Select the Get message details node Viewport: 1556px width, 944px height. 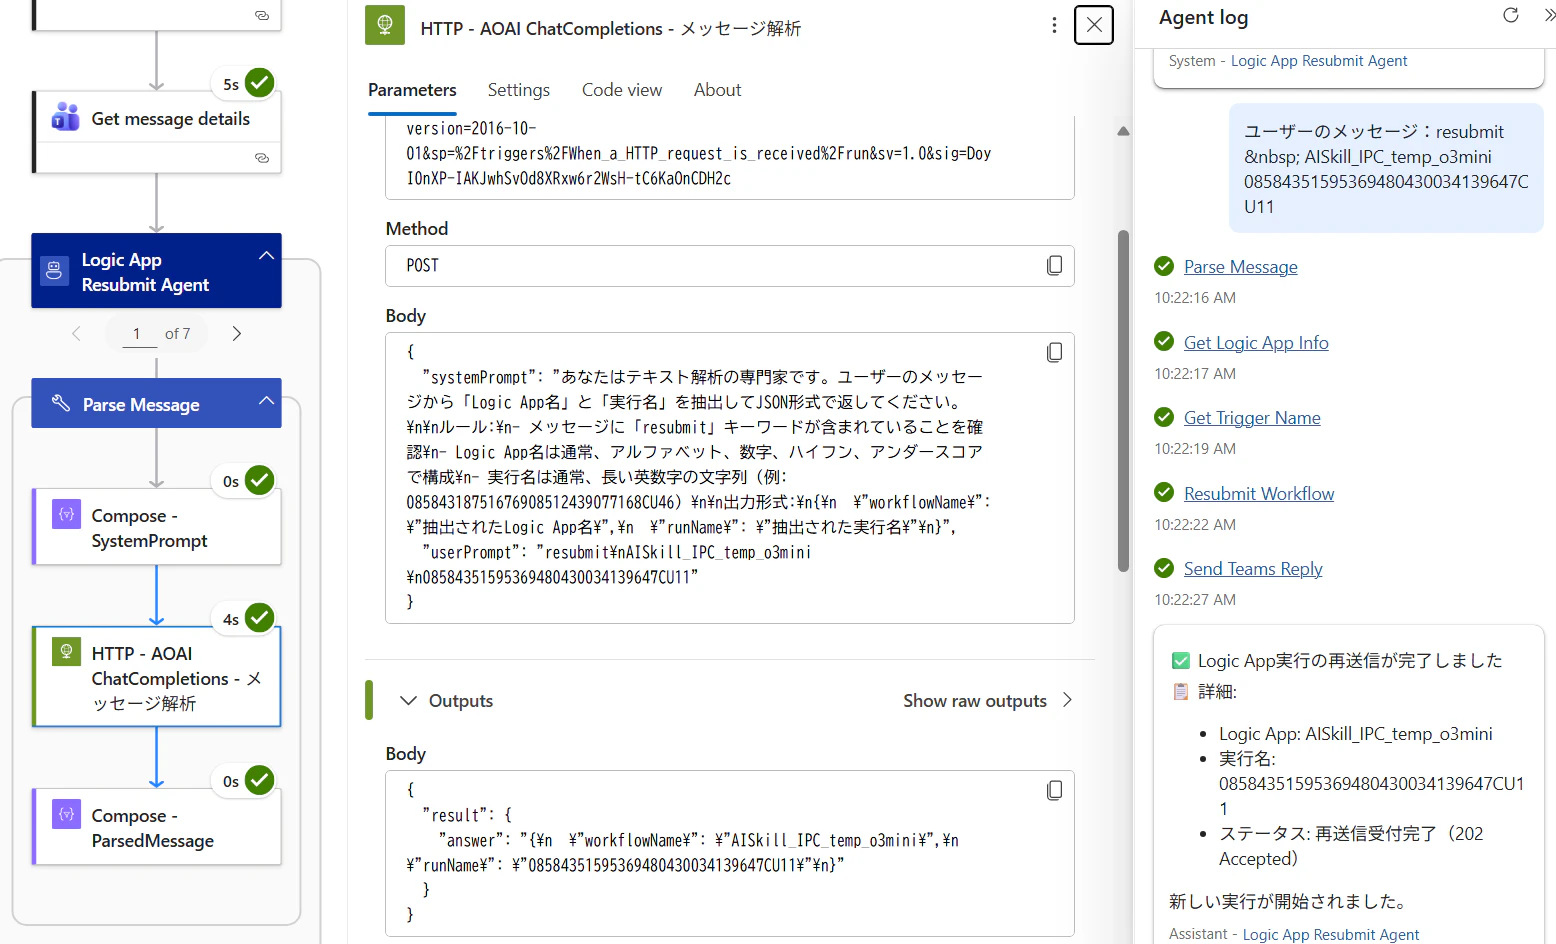157,132
